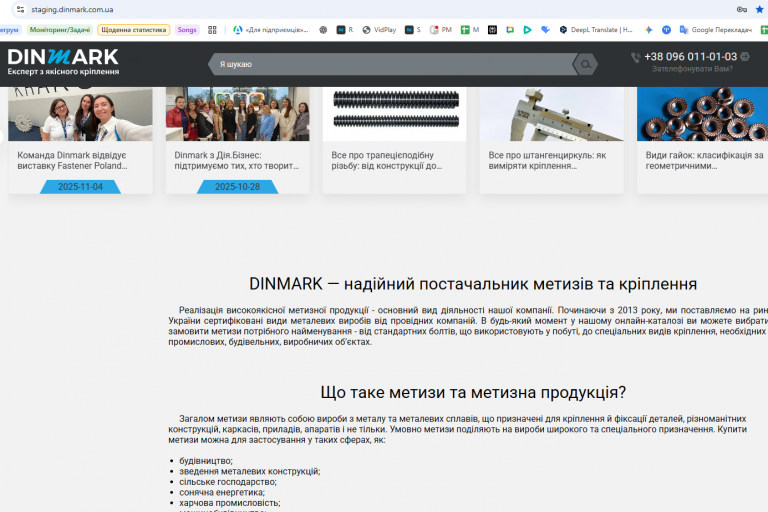Open article Види гайок: класифікація
The height and width of the screenshot is (512, 768).
point(704,161)
